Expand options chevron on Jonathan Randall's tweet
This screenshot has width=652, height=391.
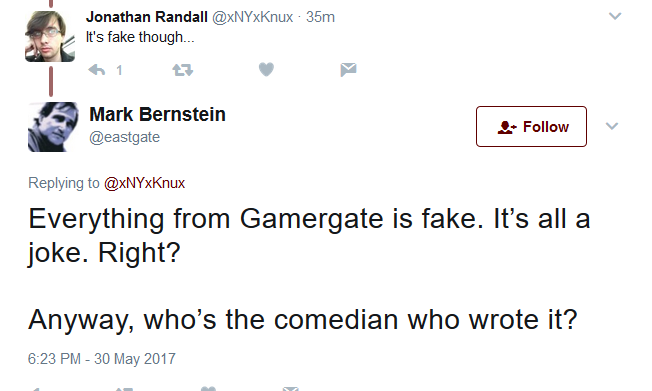click(x=615, y=16)
